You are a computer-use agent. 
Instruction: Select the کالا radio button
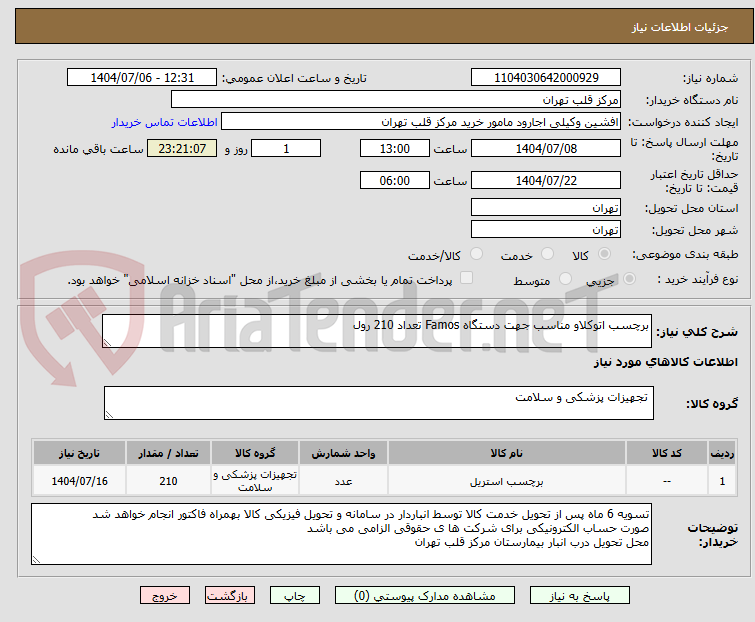click(604, 254)
